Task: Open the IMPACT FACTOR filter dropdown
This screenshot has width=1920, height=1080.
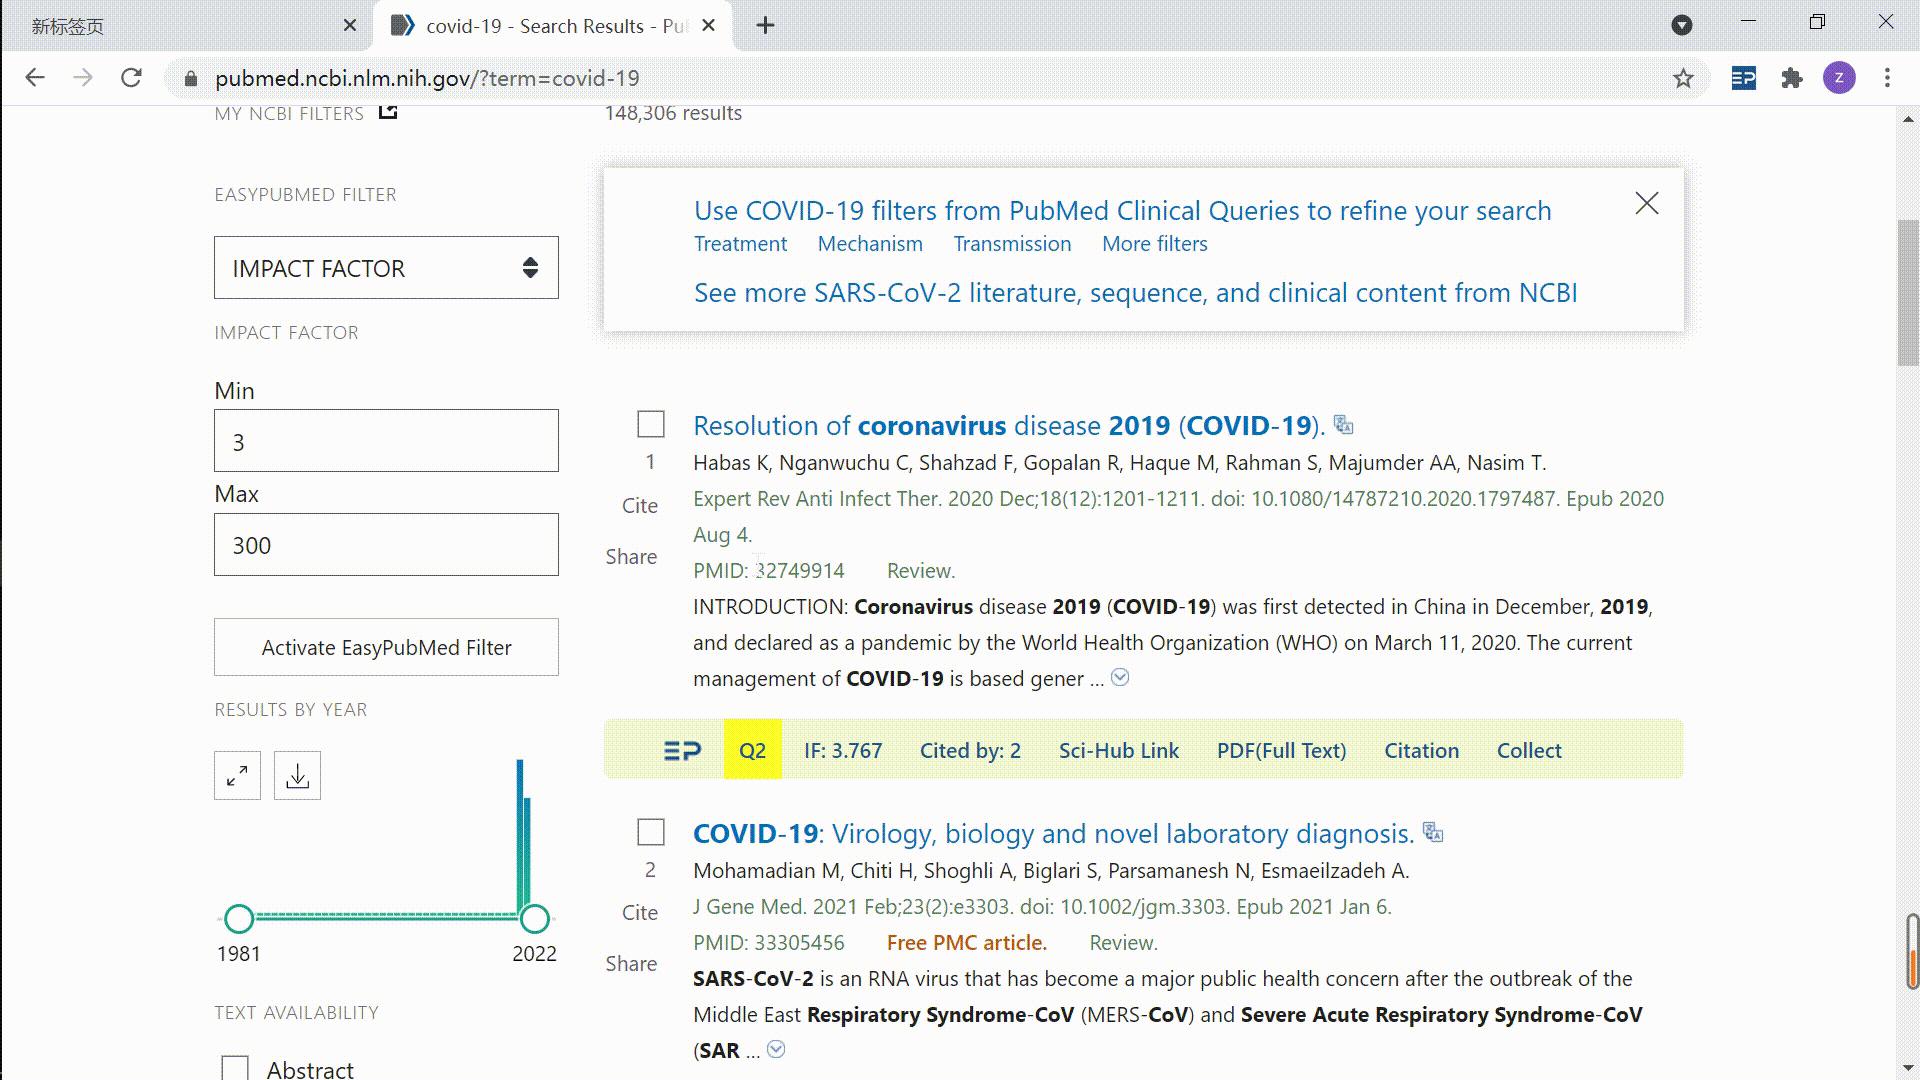Action: (x=385, y=267)
